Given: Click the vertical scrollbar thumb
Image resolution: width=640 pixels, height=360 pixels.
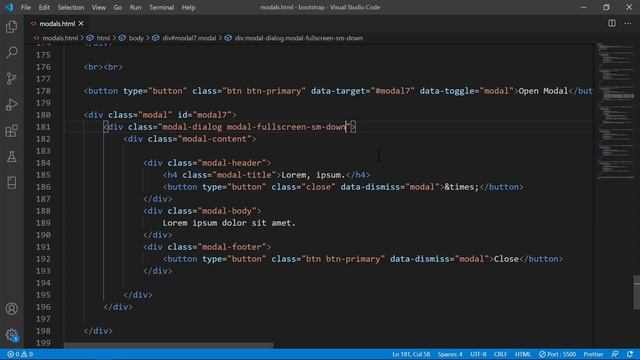Looking at the screenshot, I should (636, 292).
